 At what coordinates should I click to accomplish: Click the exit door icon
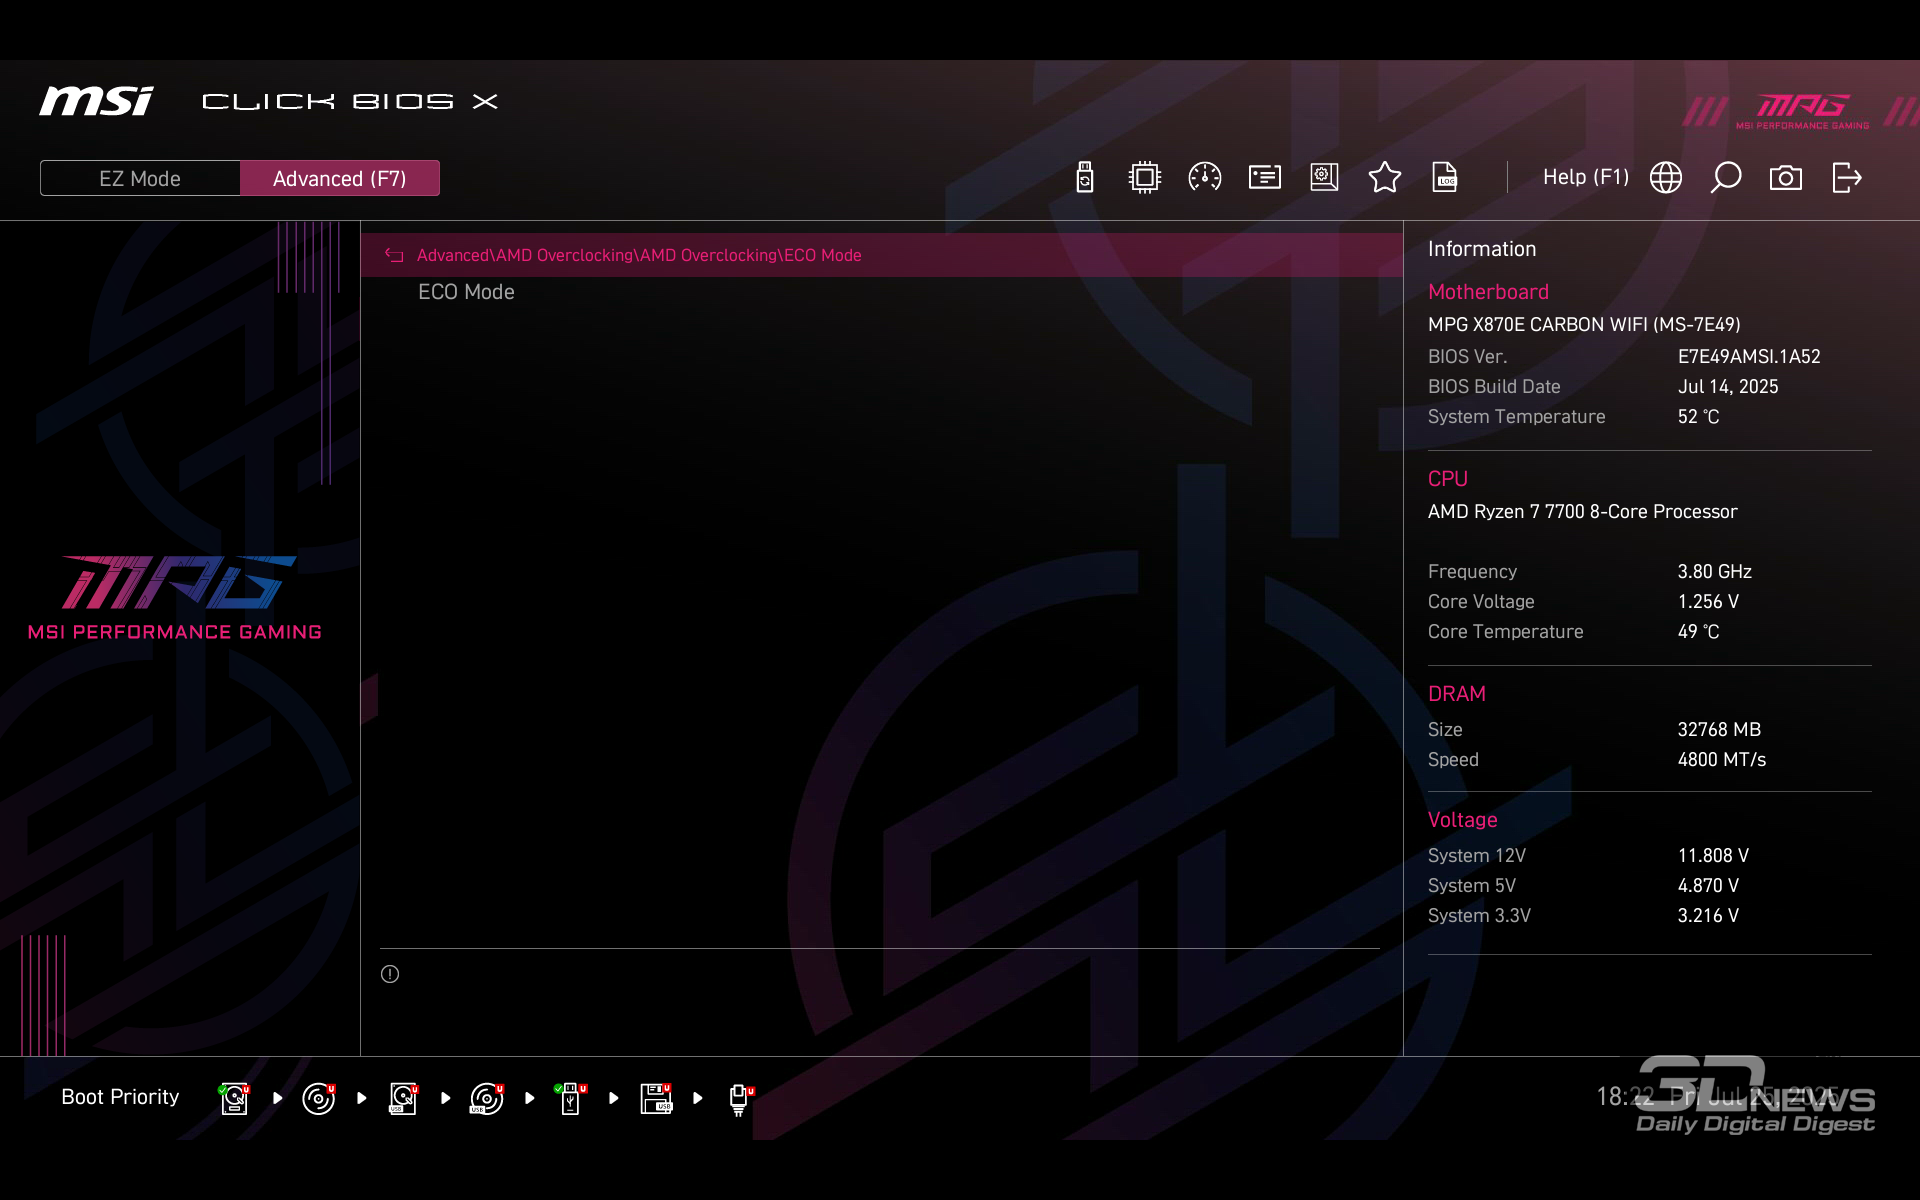1846,178
